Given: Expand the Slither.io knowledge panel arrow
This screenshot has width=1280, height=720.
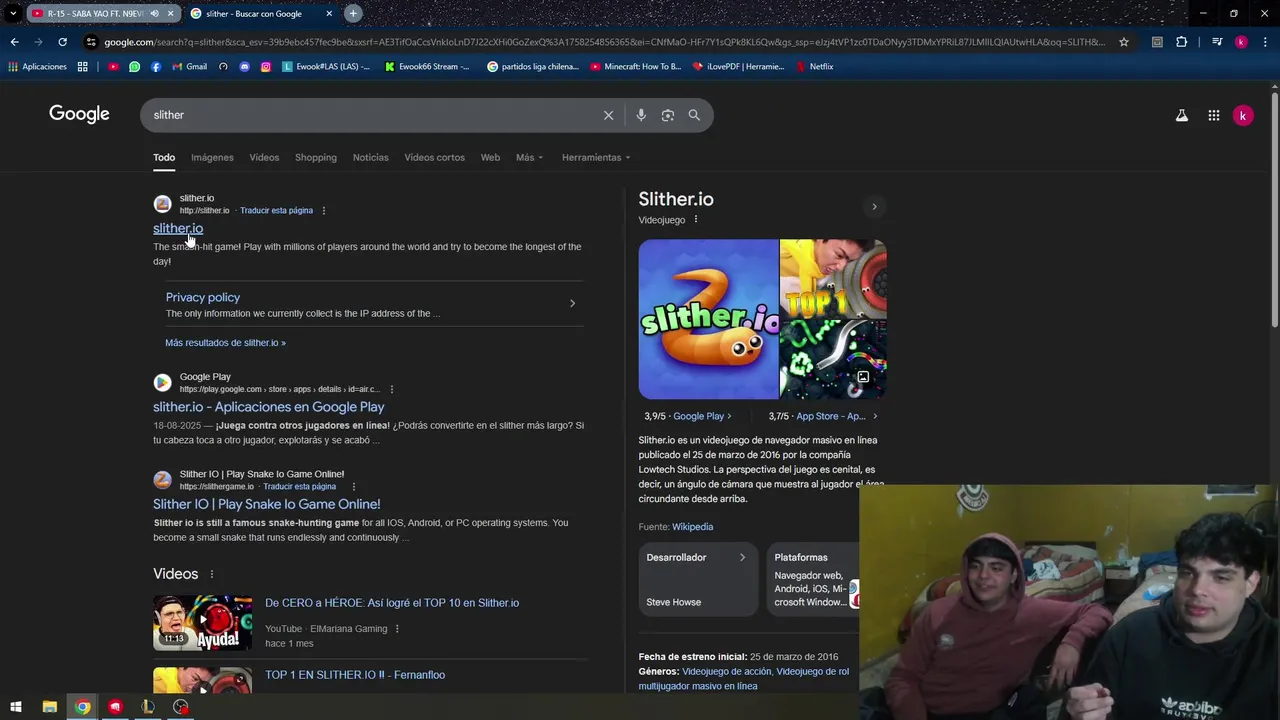Looking at the screenshot, I should coord(874,207).
